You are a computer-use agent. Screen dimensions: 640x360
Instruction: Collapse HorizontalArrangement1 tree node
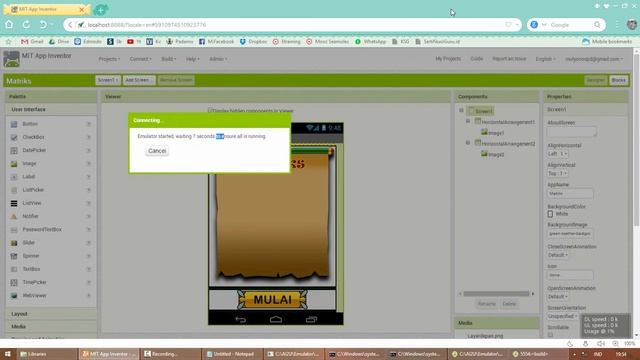pyautogui.click(x=468, y=121)
